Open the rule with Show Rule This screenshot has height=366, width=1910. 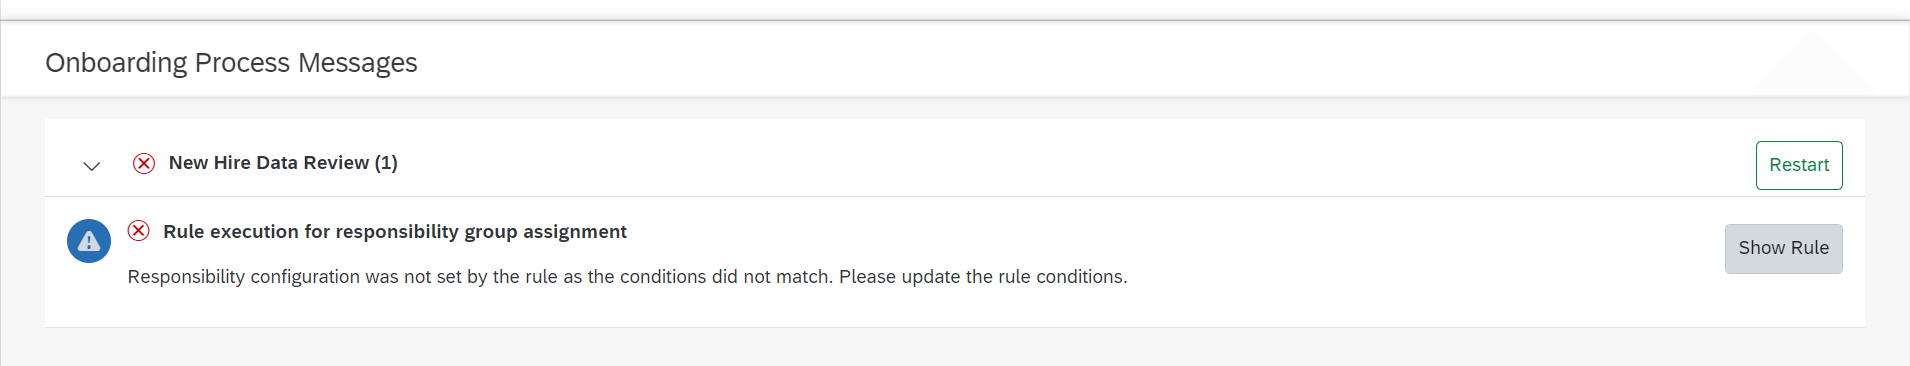click(x=1783, y=248)
